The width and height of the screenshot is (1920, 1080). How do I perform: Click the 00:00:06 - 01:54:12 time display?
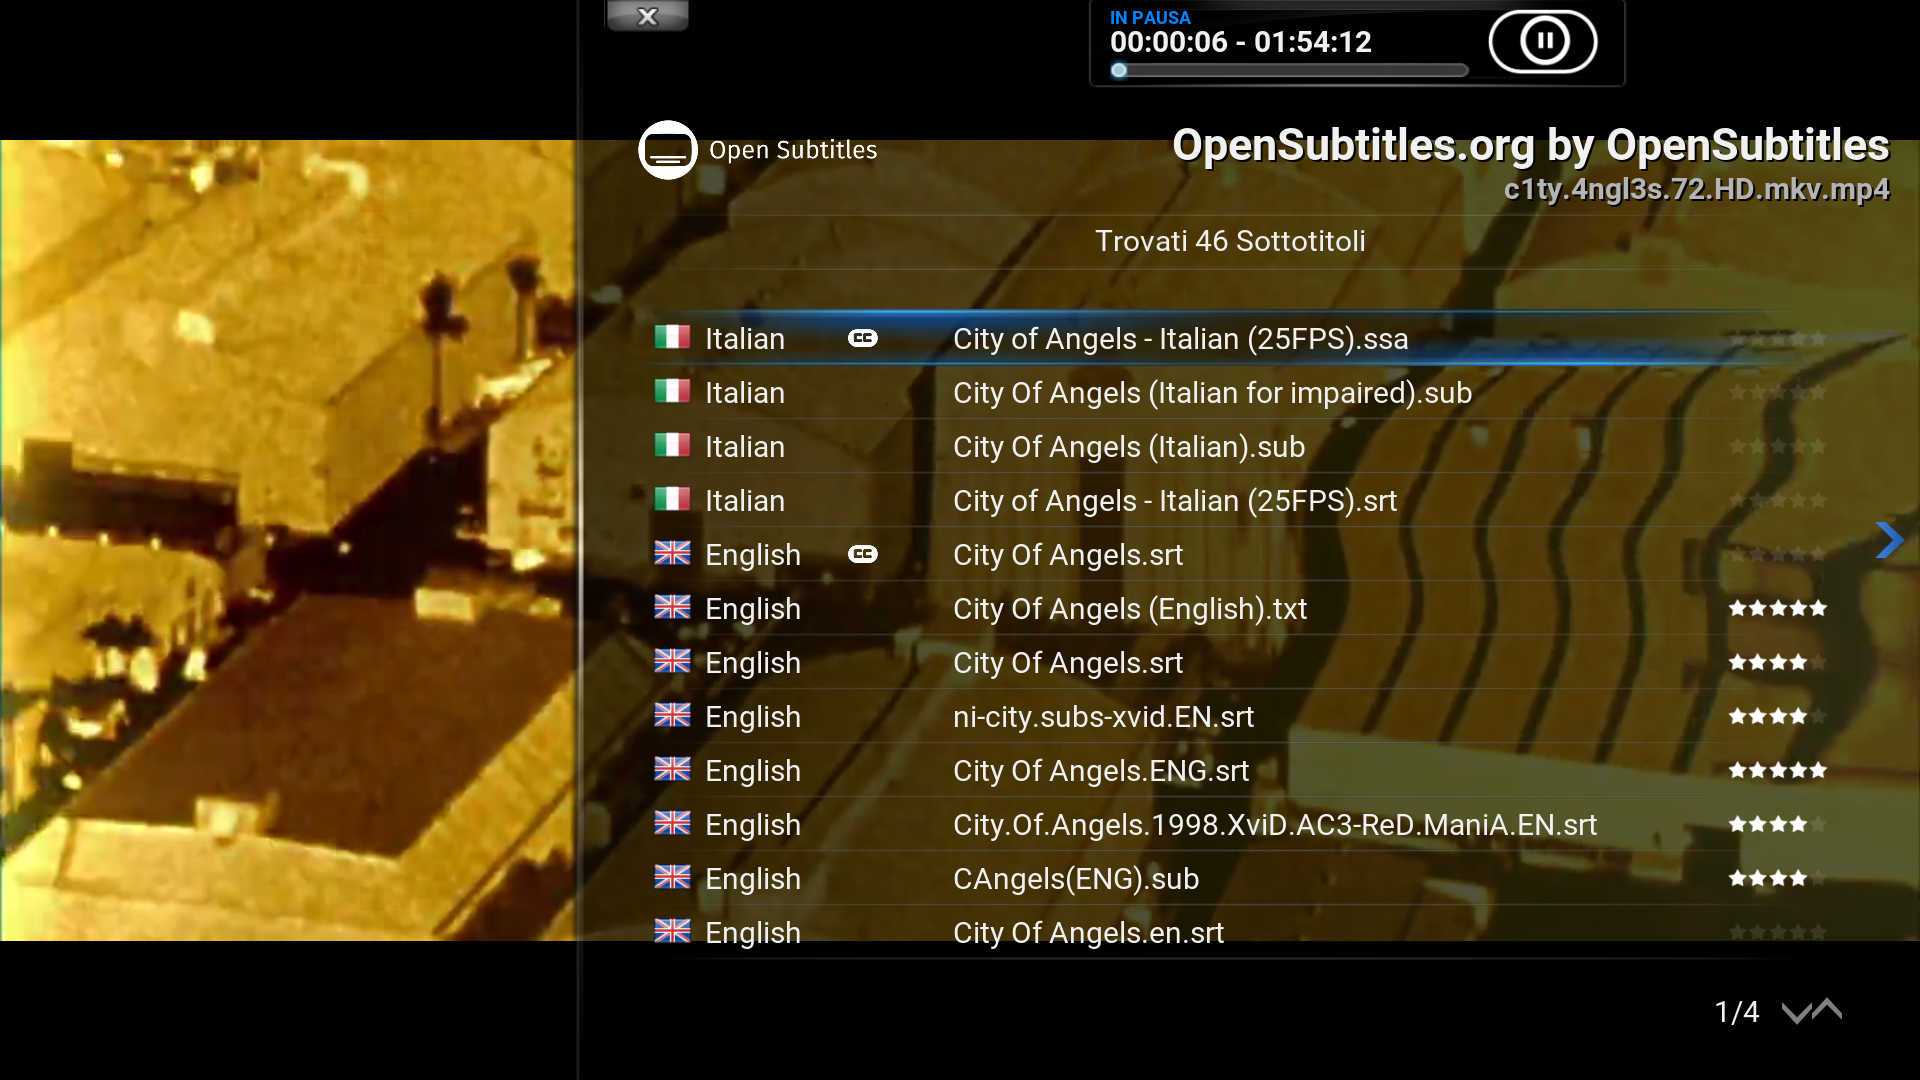pos(1241,42)
